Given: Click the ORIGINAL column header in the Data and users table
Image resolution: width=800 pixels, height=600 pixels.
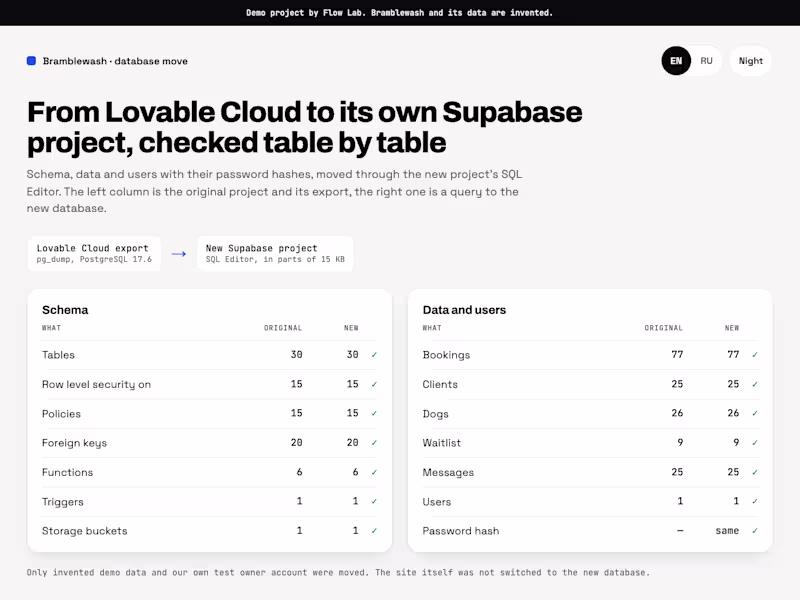Looking at the screenshot, I should 663,328.
